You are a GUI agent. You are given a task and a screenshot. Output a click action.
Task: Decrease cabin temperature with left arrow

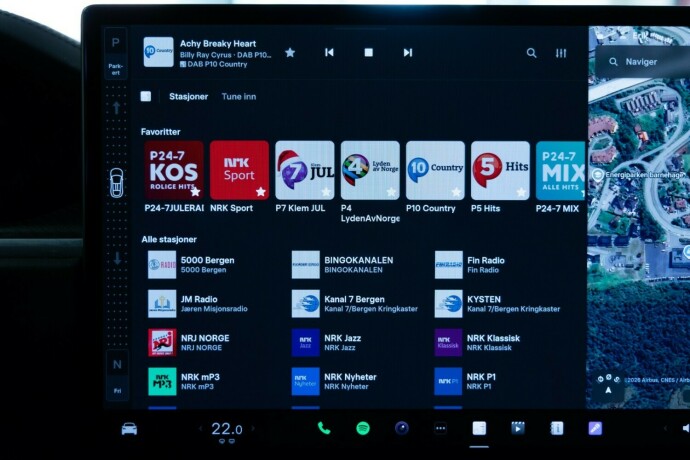coord(201,428)
